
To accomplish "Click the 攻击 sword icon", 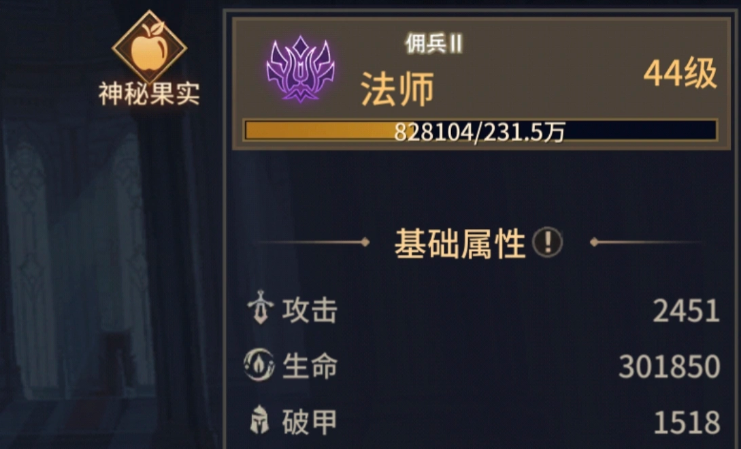I will tap(260, 308).
